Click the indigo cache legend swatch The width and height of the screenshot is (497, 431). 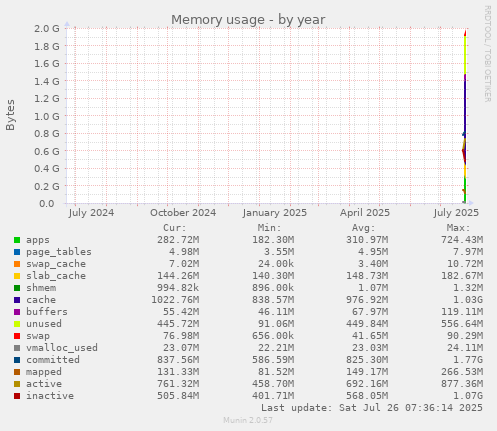coord(17,300)
